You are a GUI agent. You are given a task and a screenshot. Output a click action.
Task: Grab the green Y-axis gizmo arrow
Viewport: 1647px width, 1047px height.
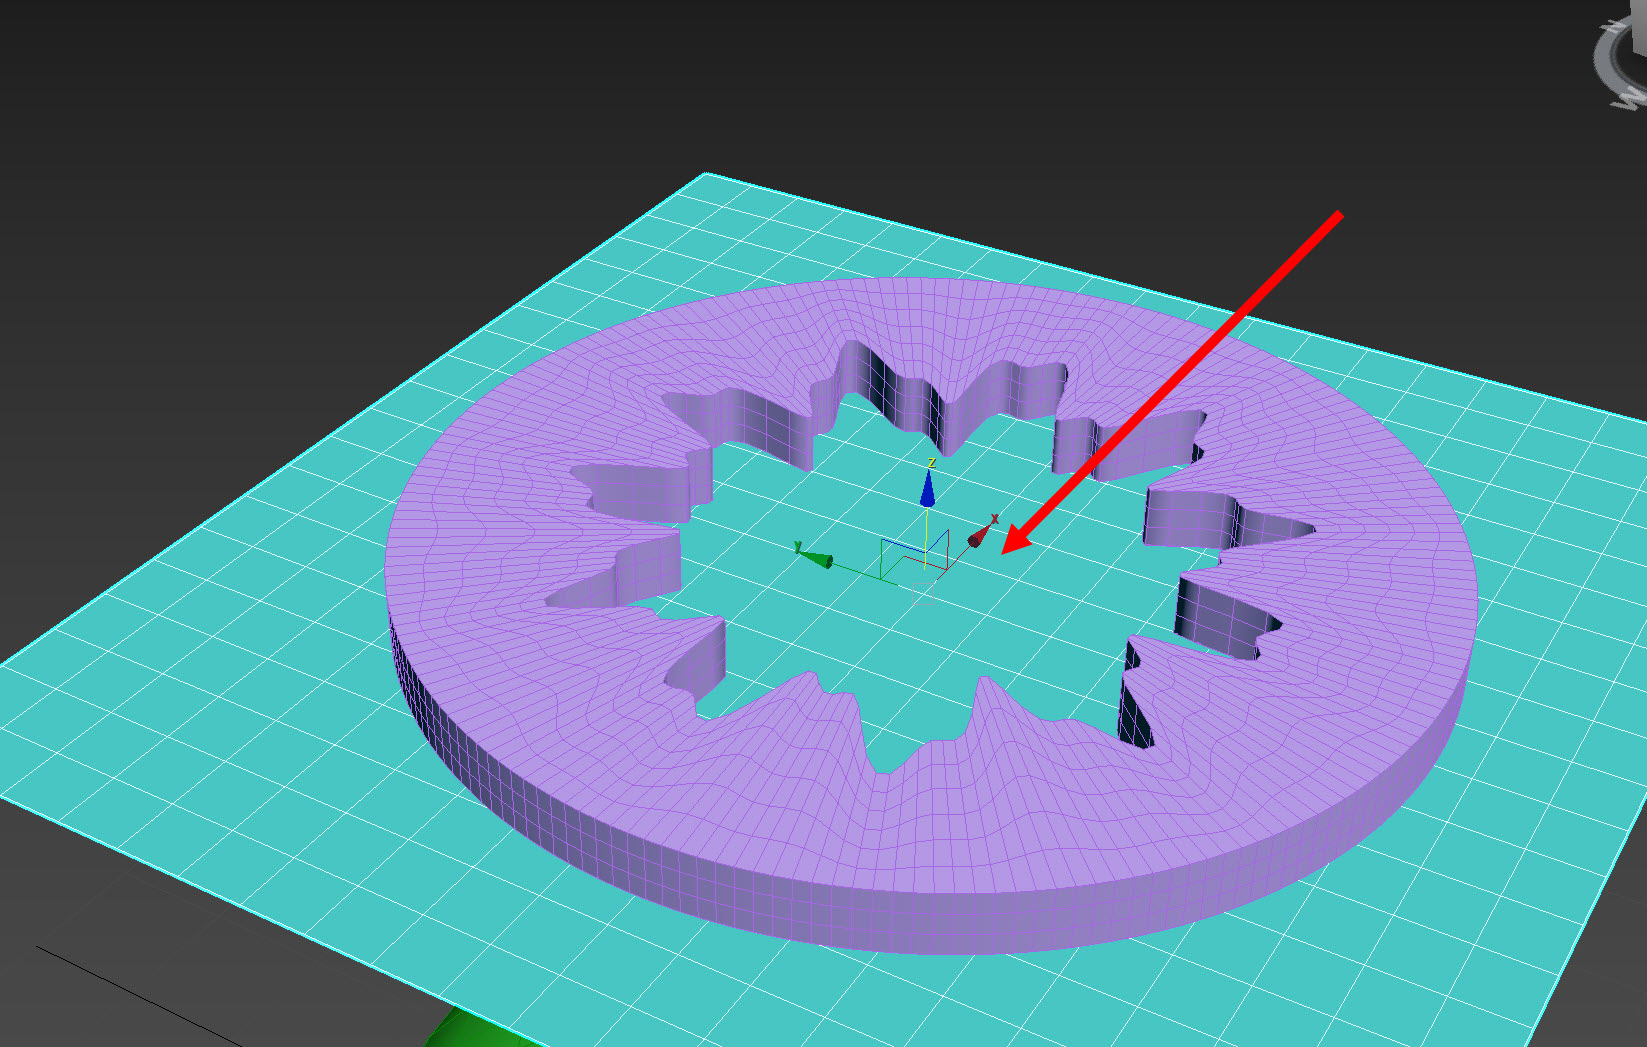pyautogui.click(x=817, y=559)
